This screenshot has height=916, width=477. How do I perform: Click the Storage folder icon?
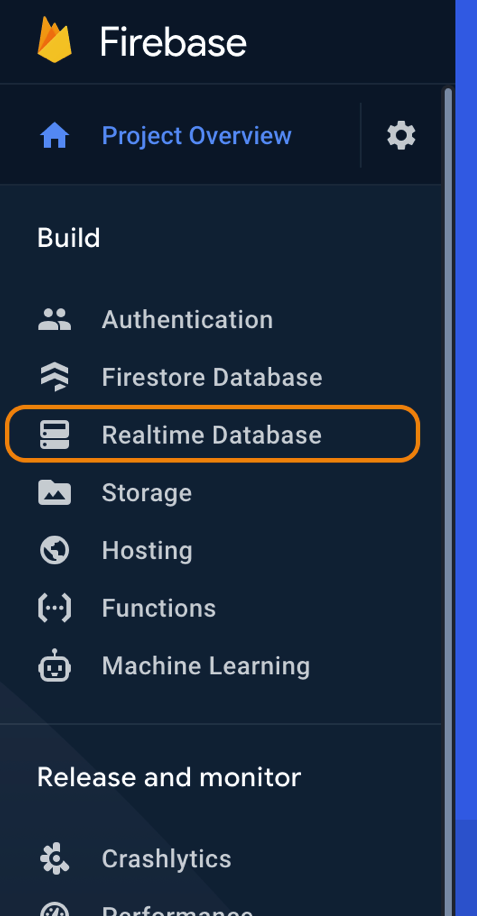[x=54, y=492]
